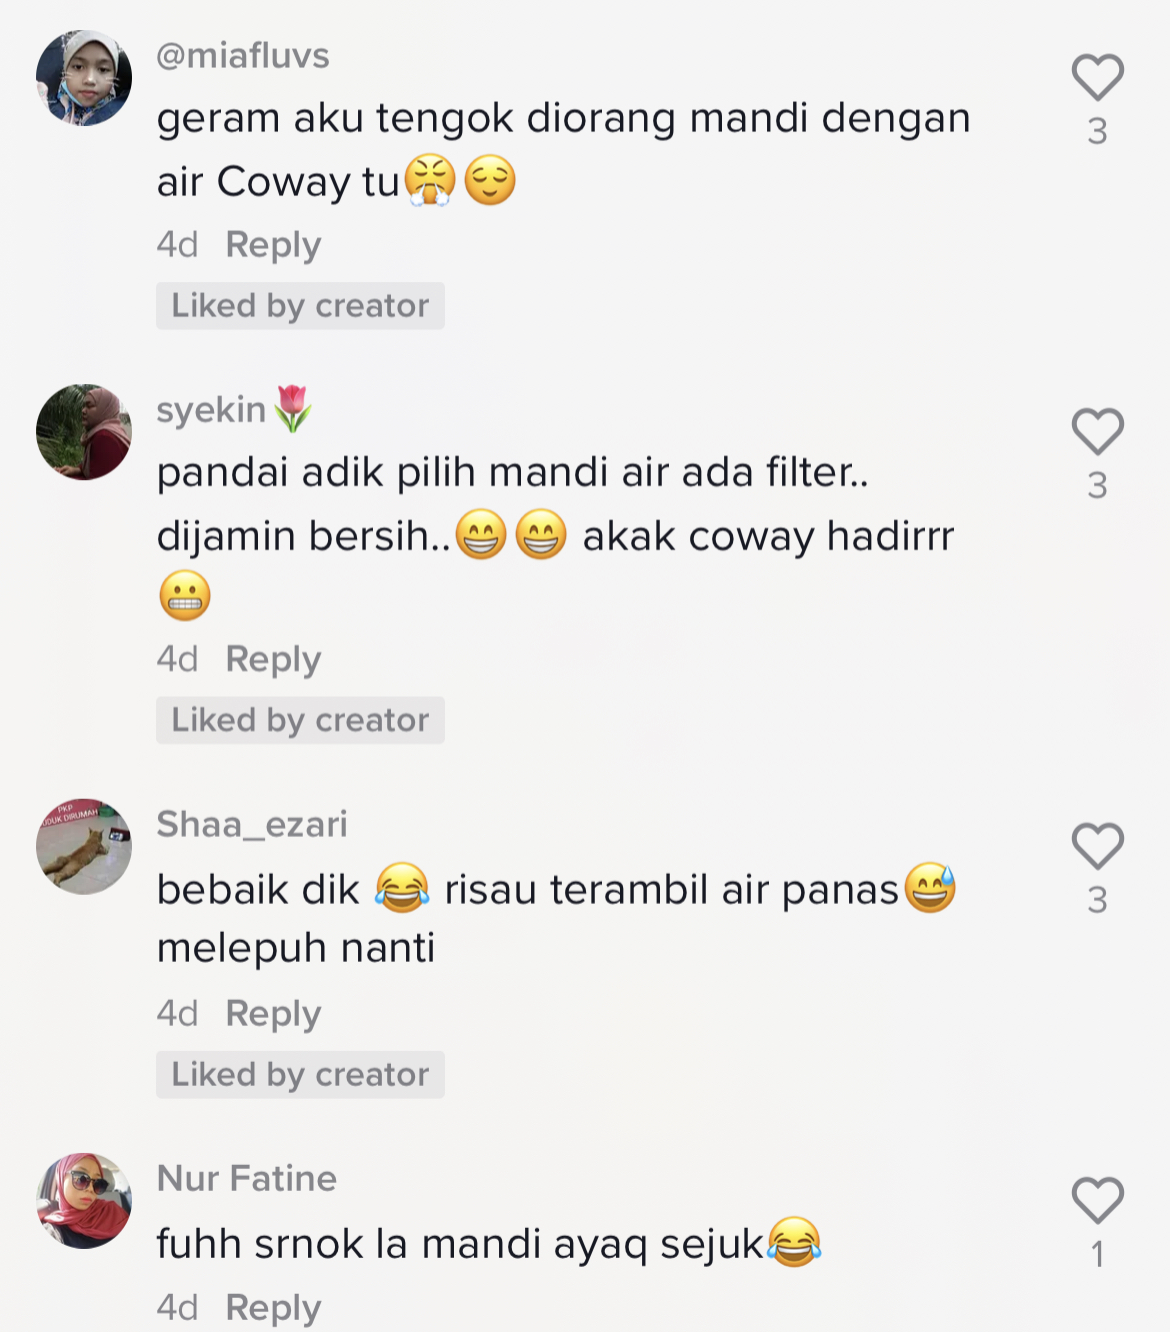Reply to Nur Fatine's comment

click(273, 1308)
